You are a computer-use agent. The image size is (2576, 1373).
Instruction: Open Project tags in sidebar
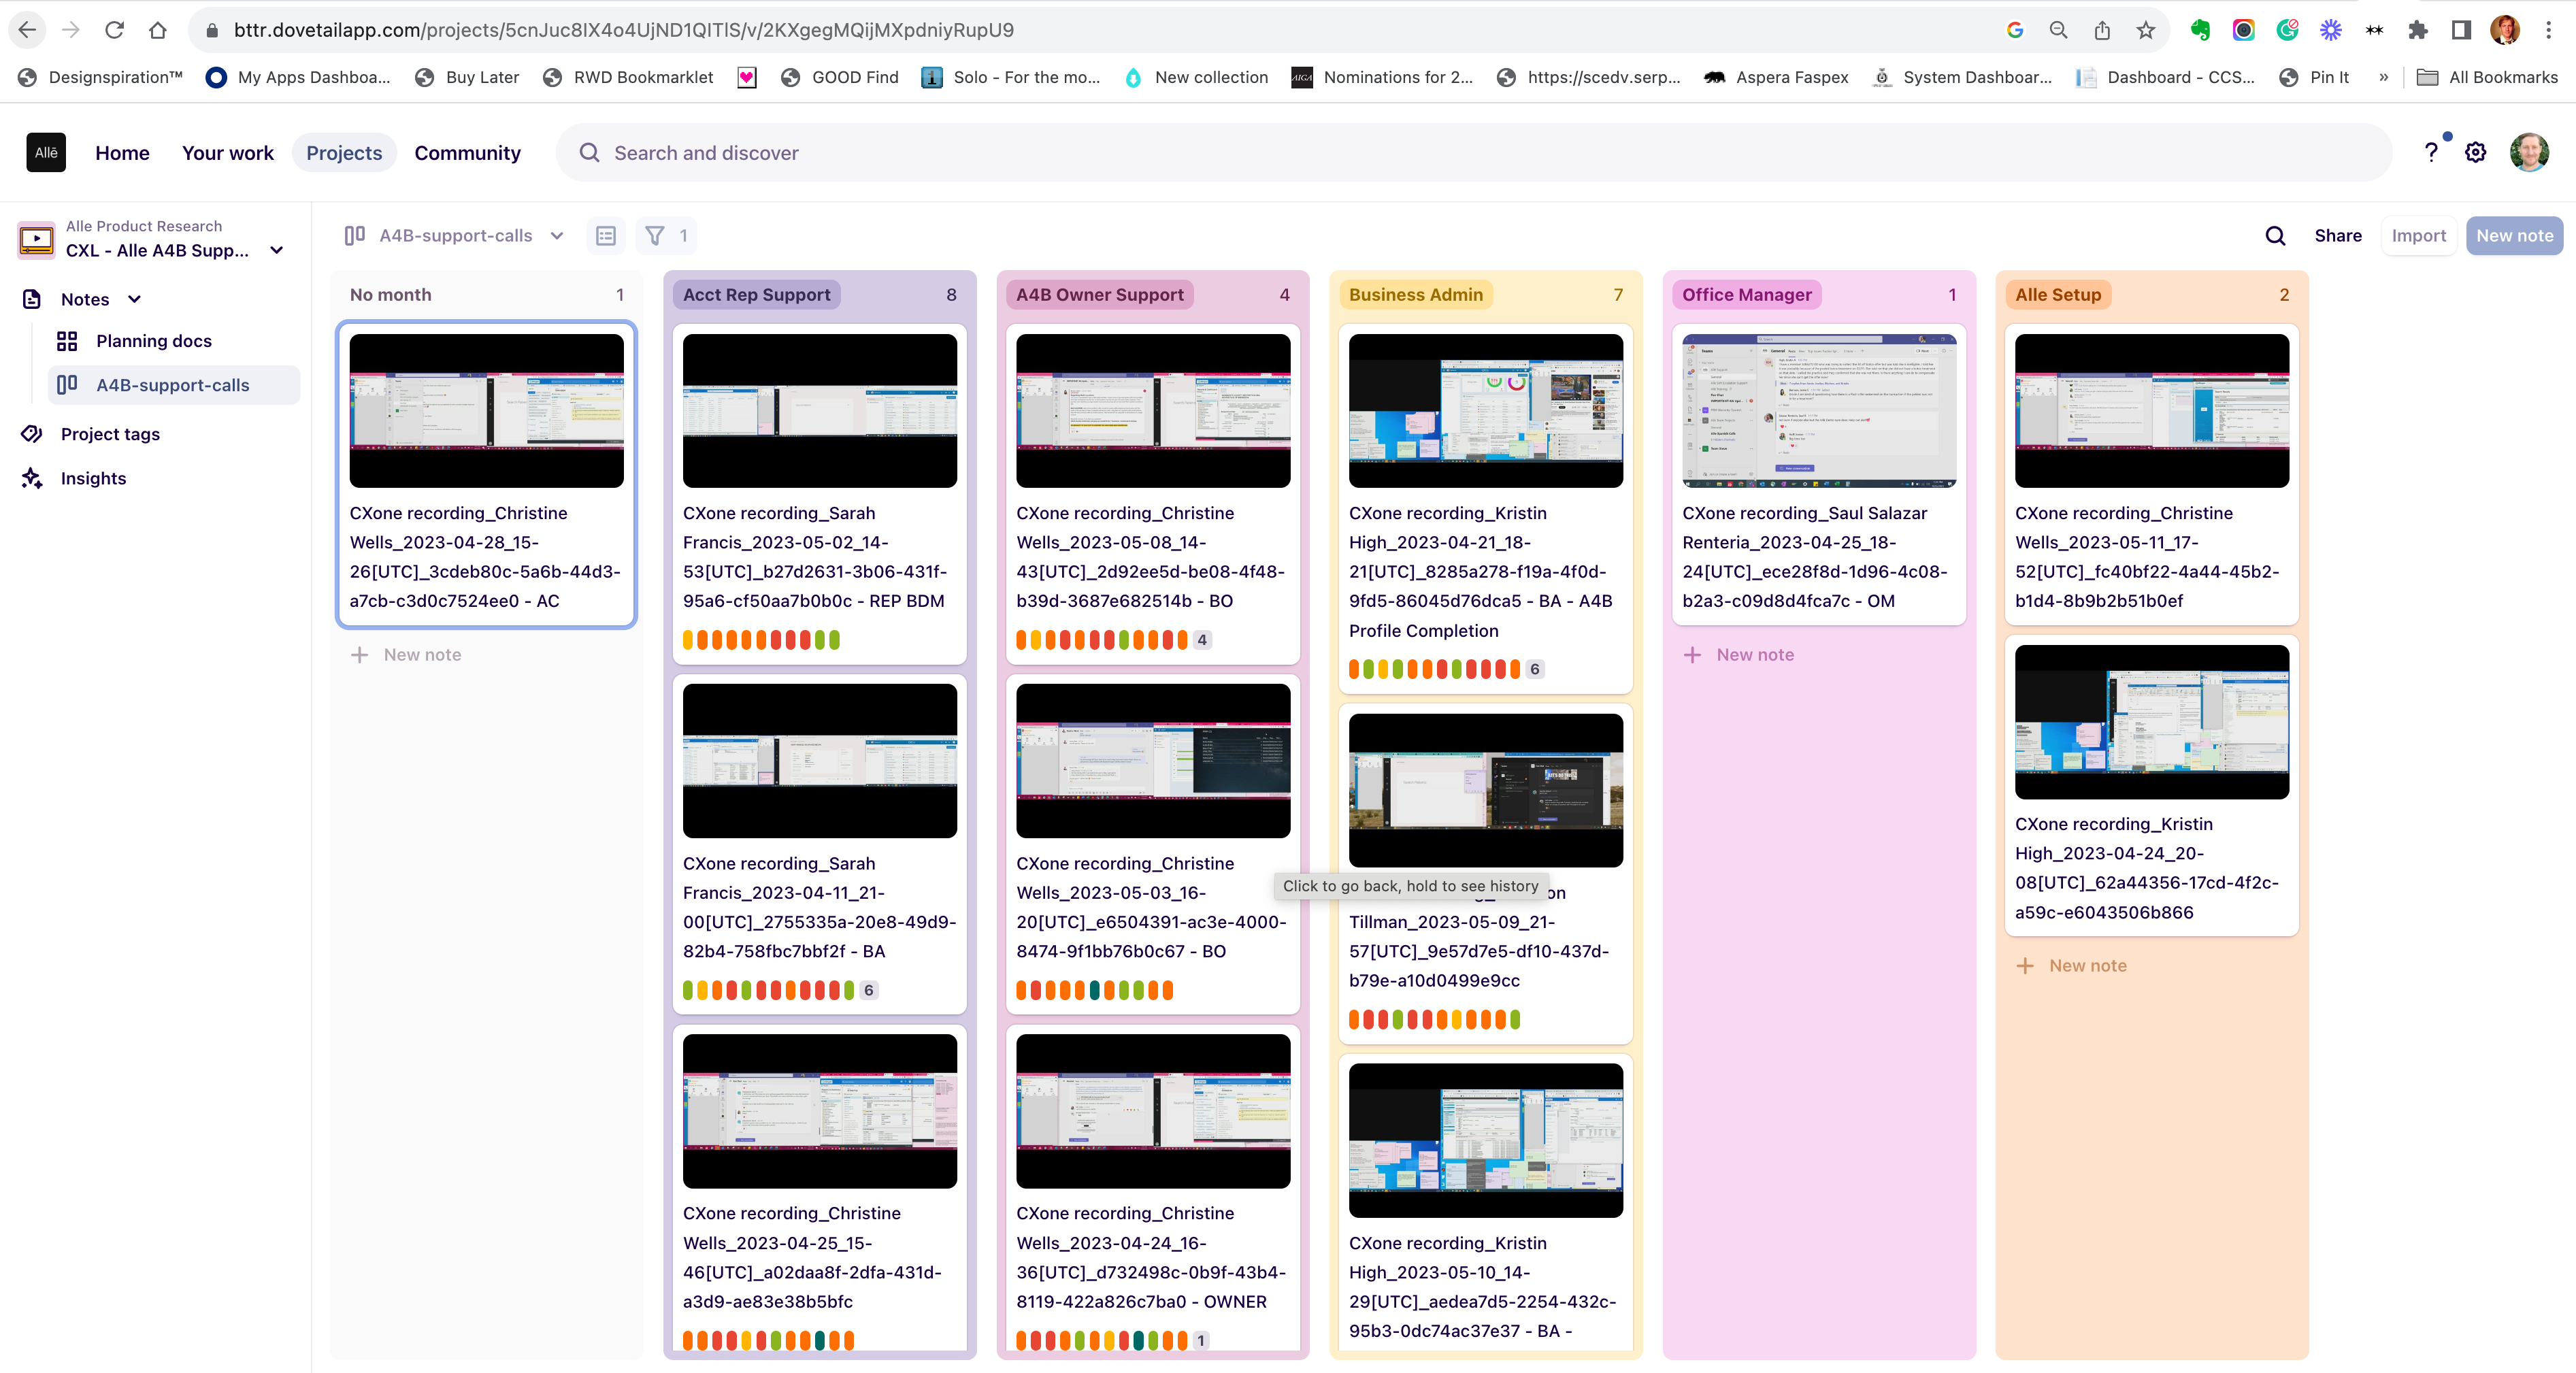click(110, 433)
